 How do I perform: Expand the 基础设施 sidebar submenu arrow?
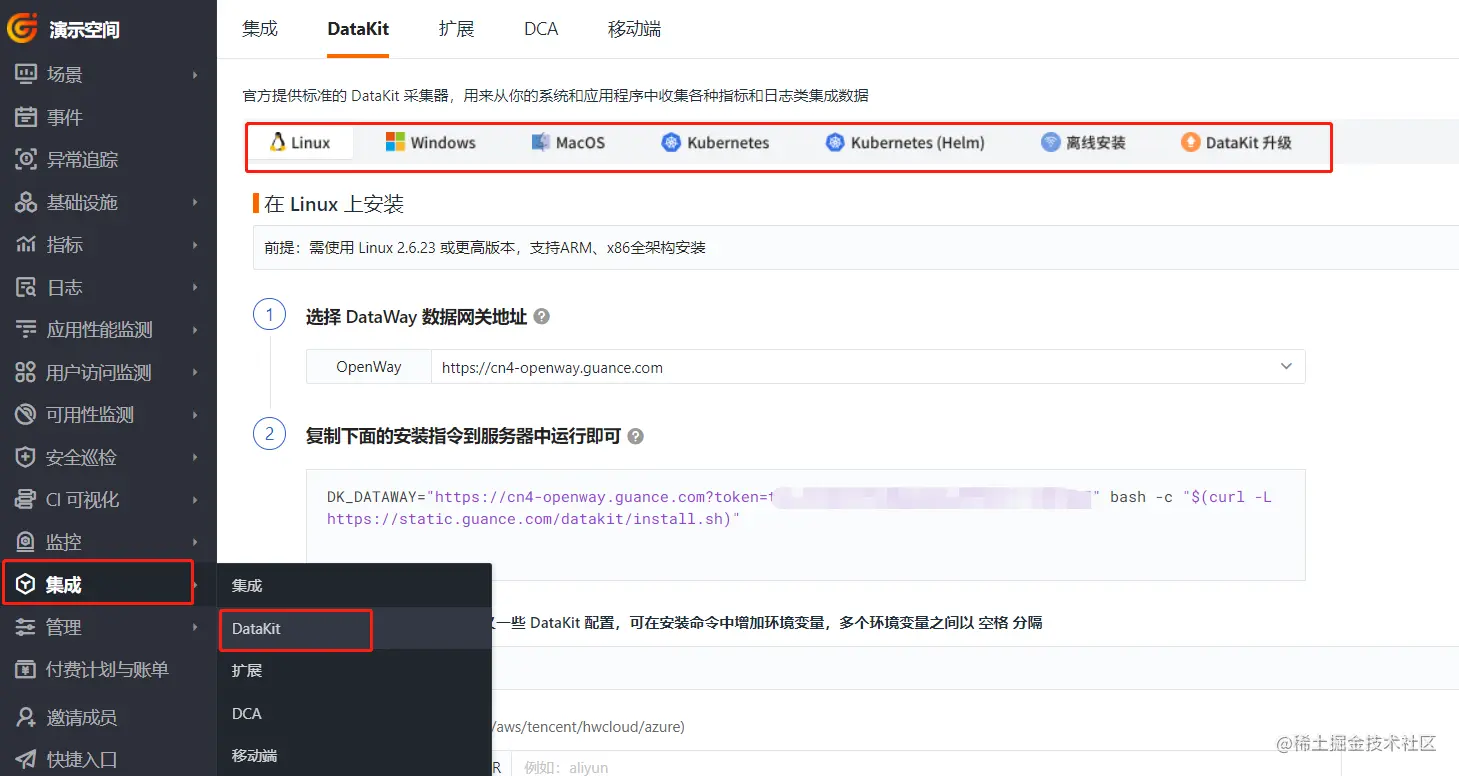click(x=195, y=202)
